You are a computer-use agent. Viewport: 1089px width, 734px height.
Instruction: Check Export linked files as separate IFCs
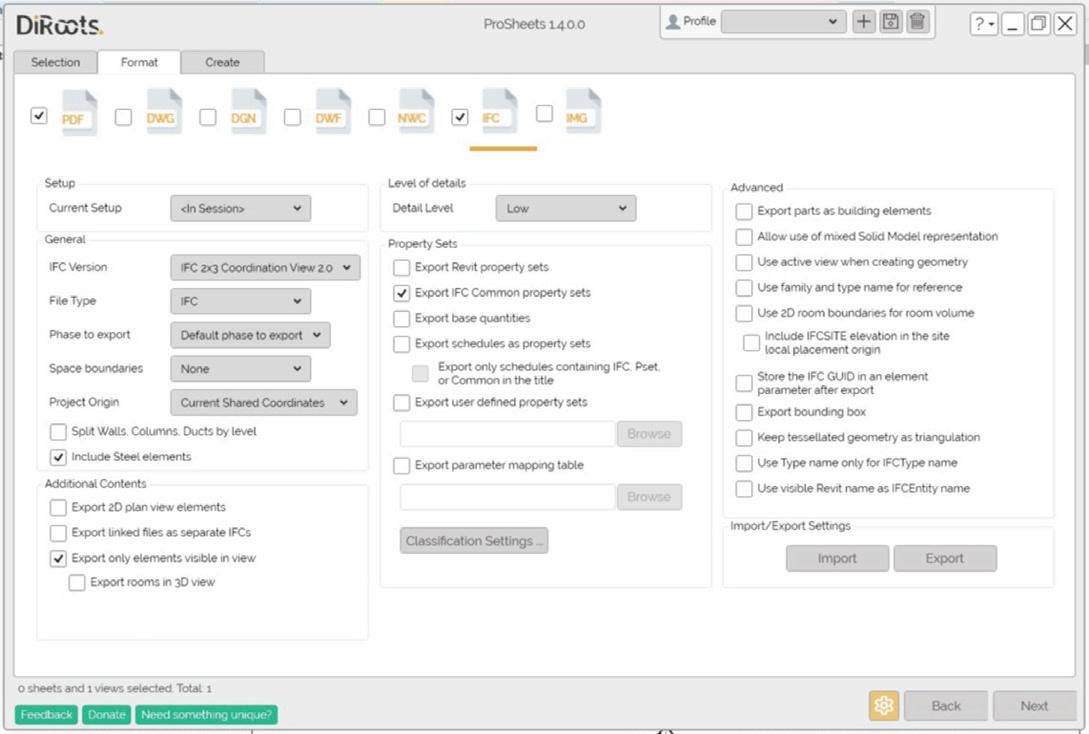coord(58,533)
